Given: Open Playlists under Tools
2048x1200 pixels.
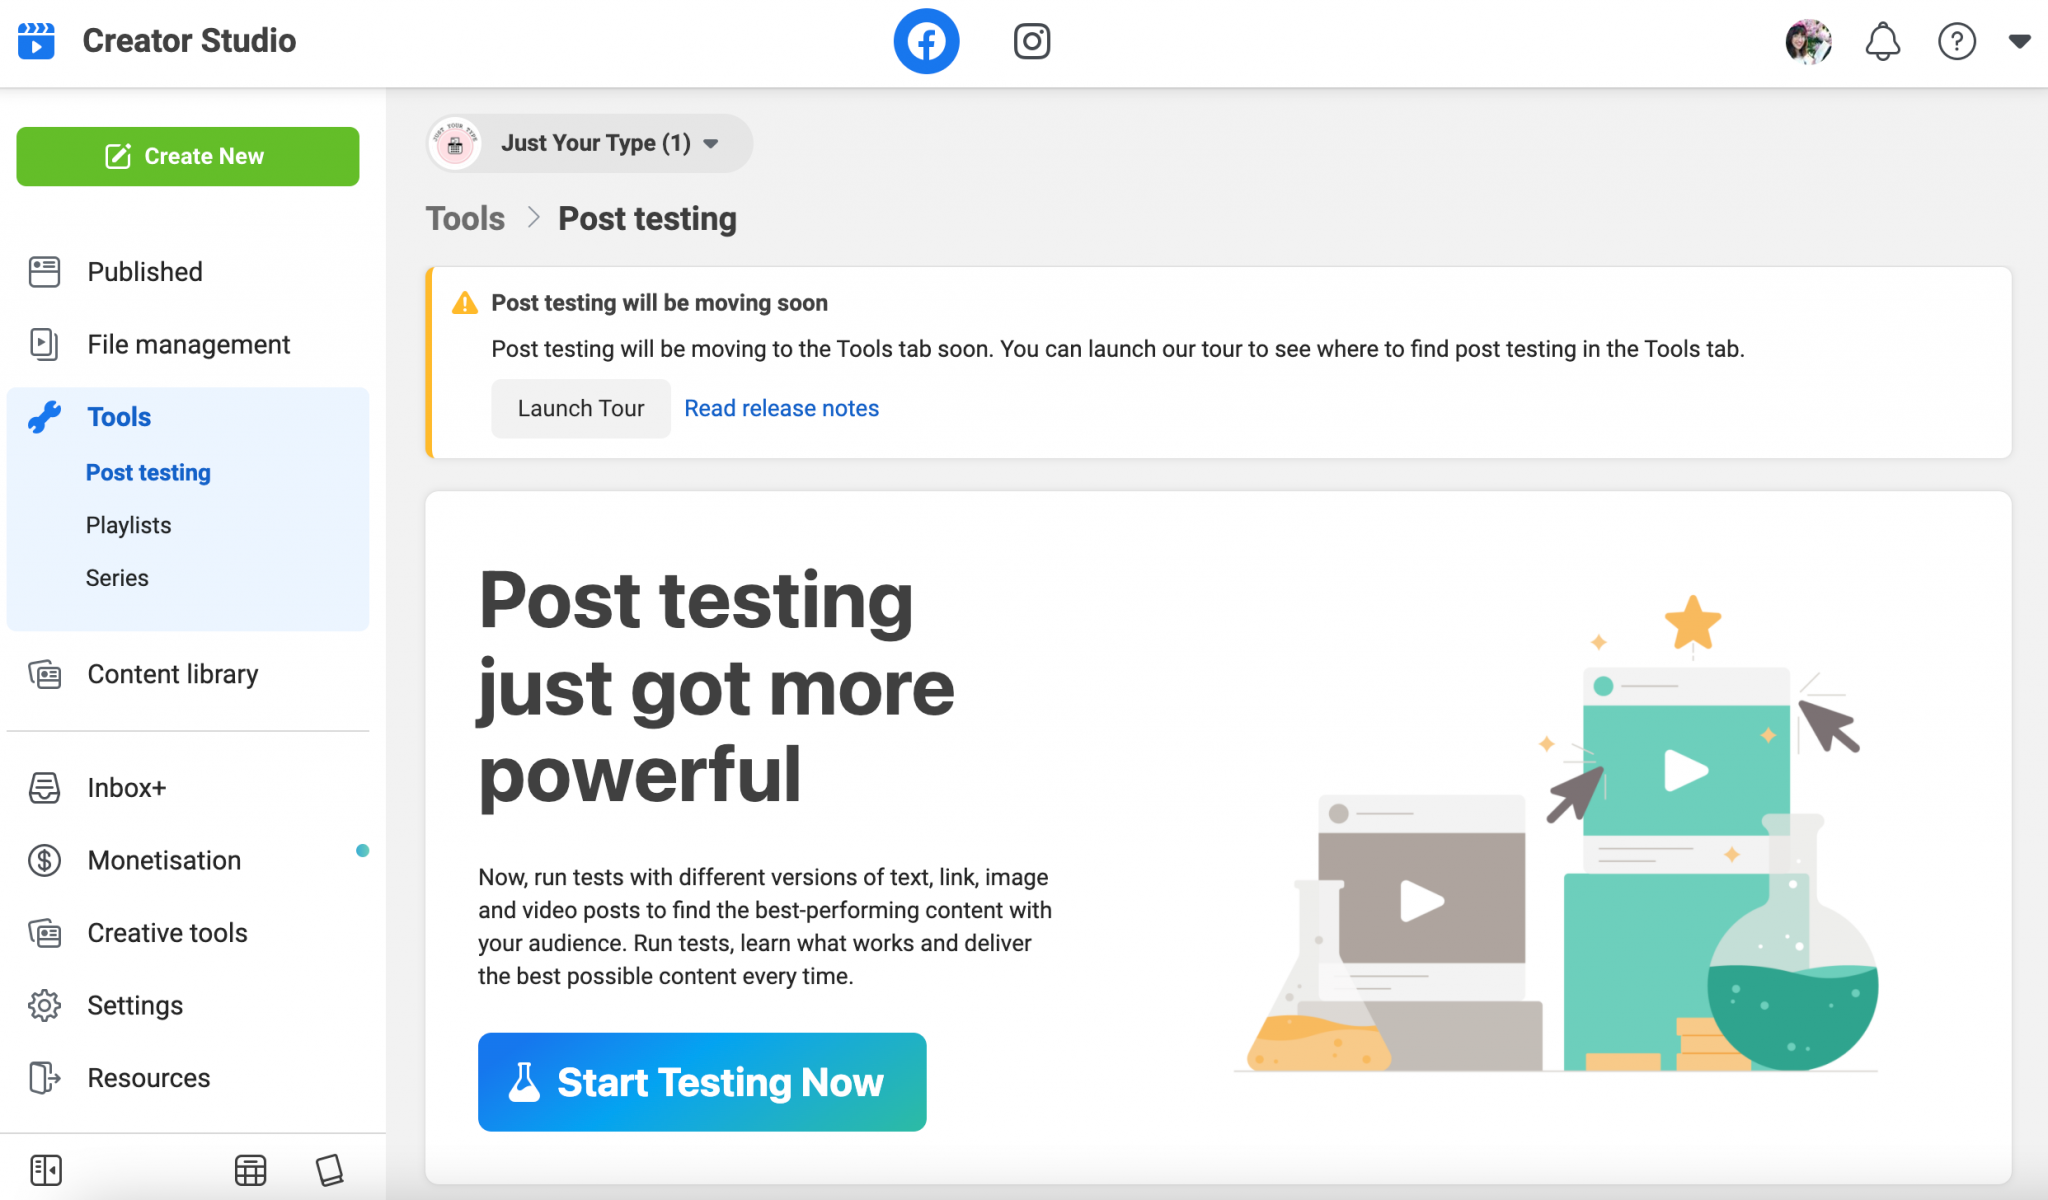Looking at the screenshot, I should tap(128, 525).
